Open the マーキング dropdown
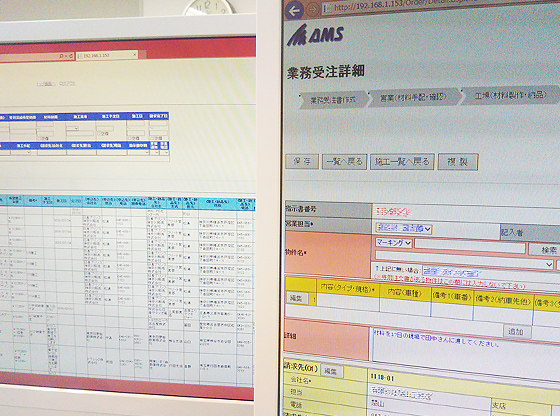 point(394,243)
